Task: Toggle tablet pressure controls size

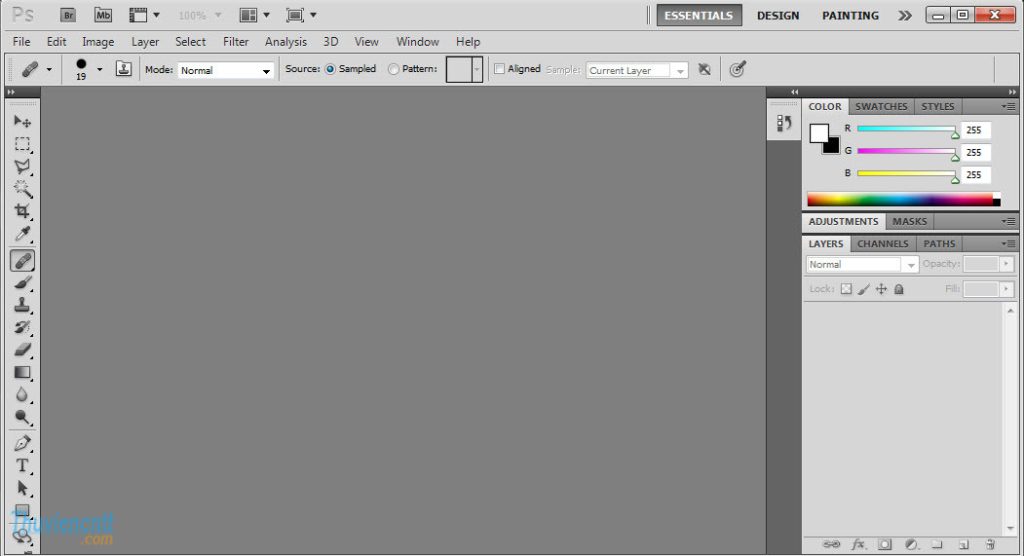Action: click(x=737, y=69)
